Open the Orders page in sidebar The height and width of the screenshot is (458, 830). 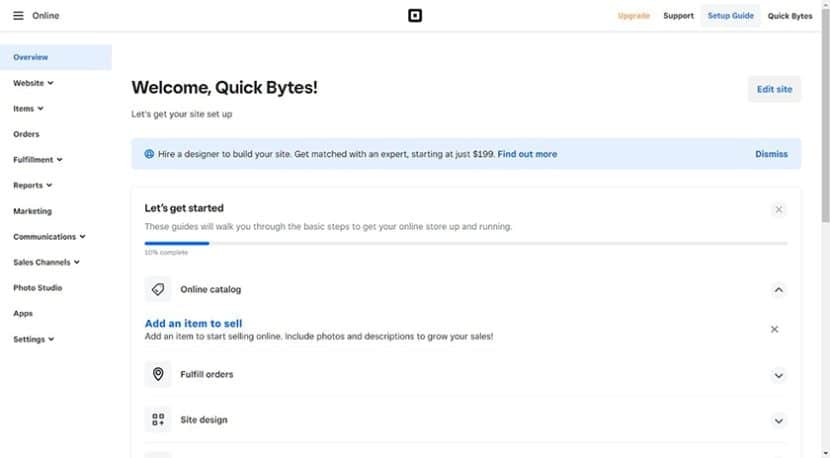pyautogui.click(x=26, y=134)
